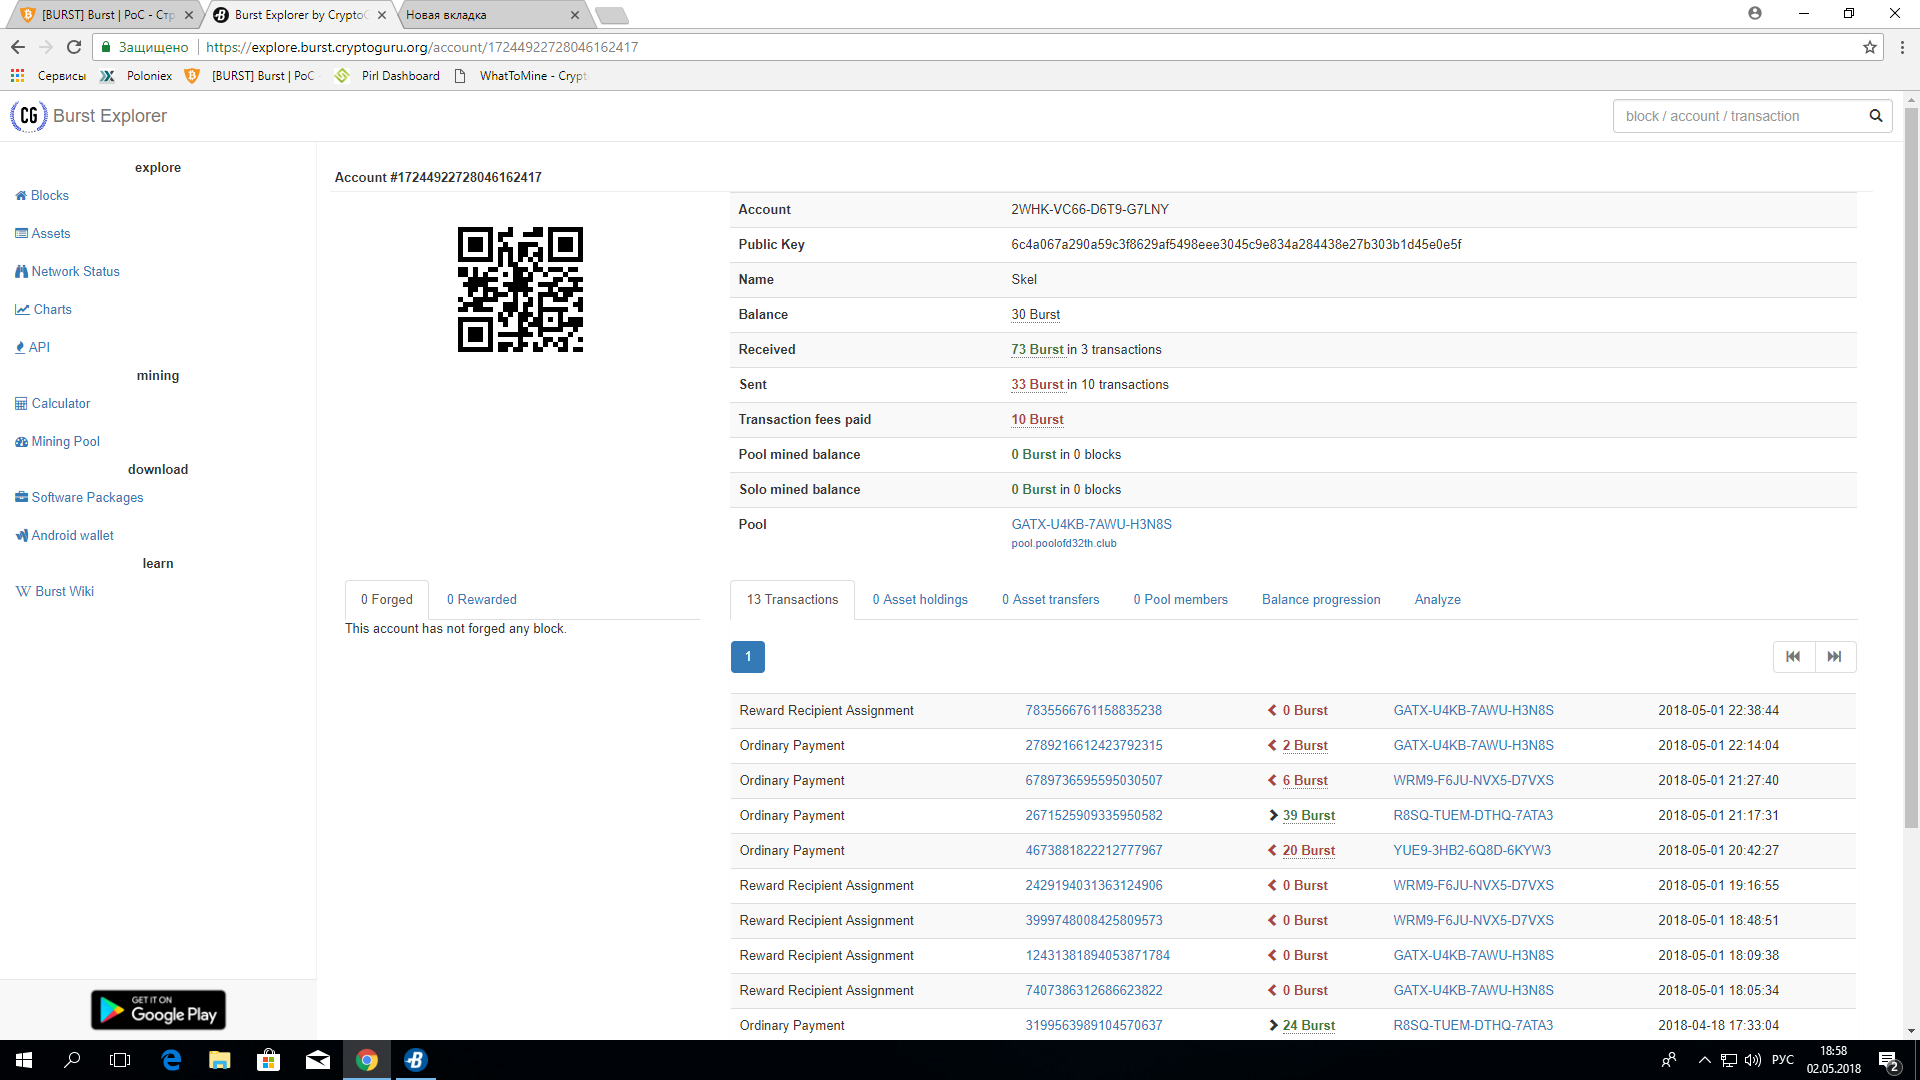Click the search magnifier icon in explorer
This screenshot has width=1920, height=1080.
[x=1876, y=116]
